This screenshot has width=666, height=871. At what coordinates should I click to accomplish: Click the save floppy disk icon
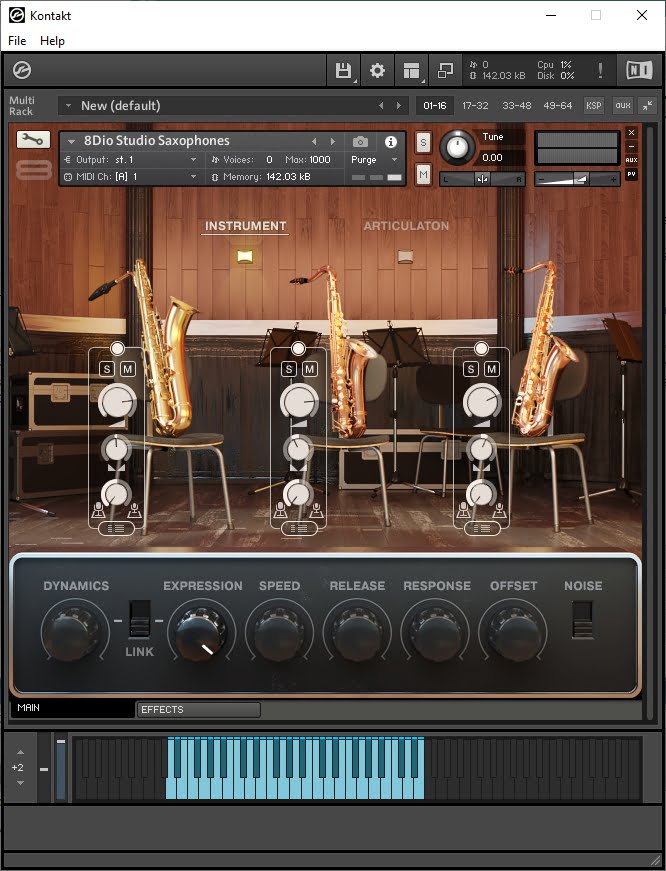[343, 71]
